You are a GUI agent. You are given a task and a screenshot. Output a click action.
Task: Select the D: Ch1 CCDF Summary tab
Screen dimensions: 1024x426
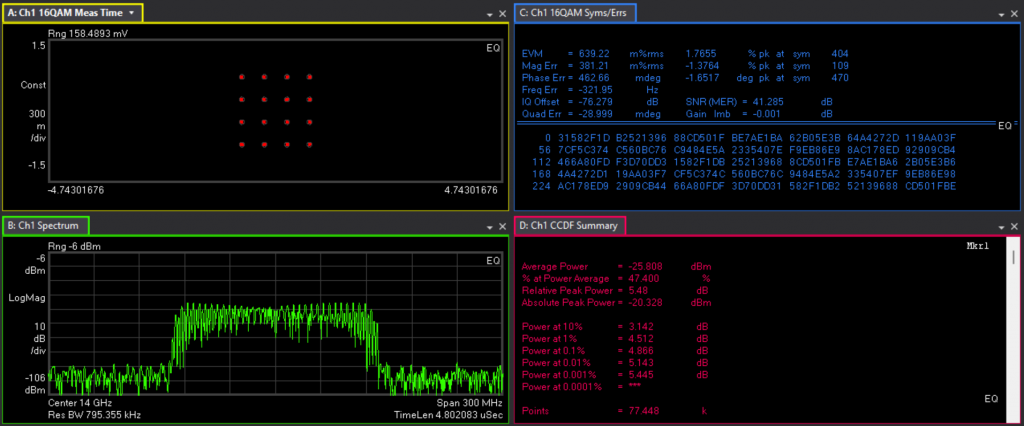tap(570, 226)
